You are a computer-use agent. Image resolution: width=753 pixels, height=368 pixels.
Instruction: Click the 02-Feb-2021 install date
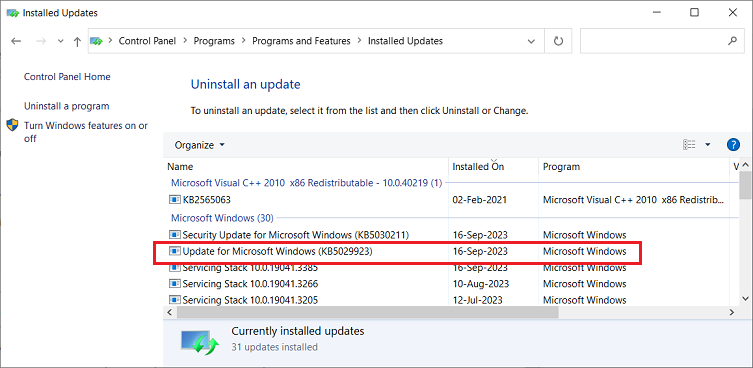coord(480,200)
